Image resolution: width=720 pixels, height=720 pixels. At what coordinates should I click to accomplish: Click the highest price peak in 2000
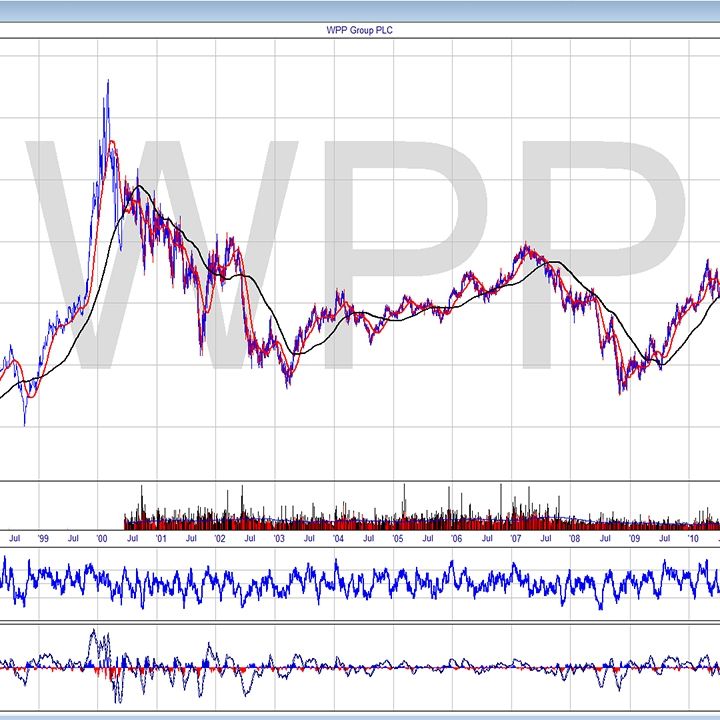point(107,82)
